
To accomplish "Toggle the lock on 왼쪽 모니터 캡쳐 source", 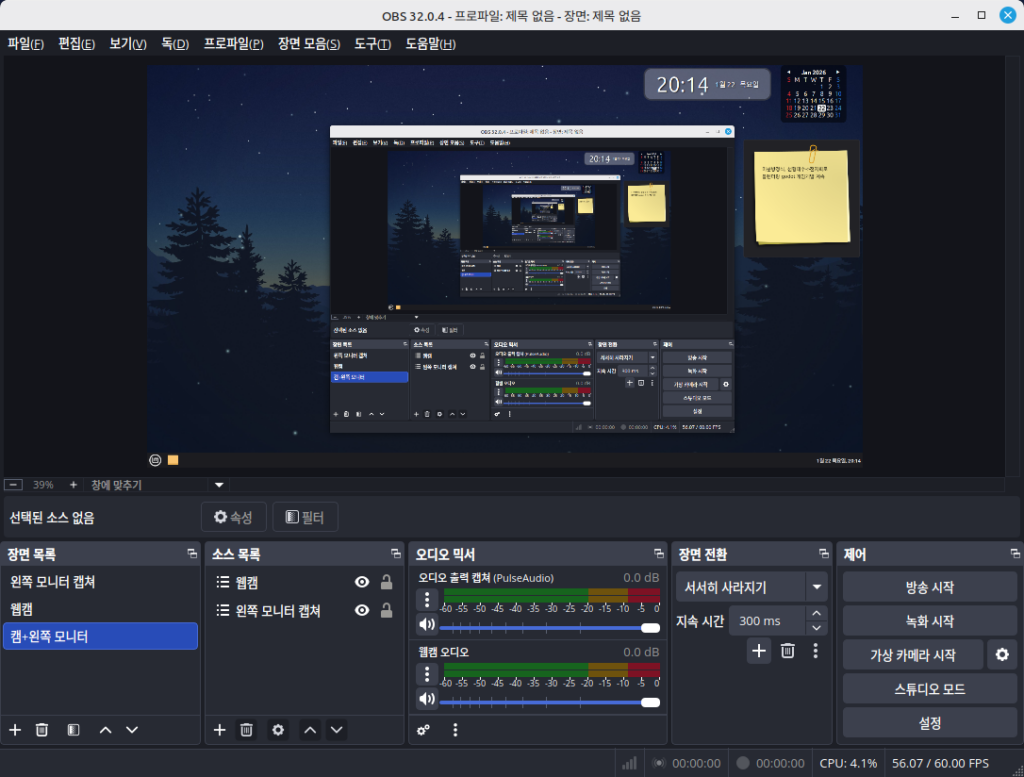I will (386, 610).
